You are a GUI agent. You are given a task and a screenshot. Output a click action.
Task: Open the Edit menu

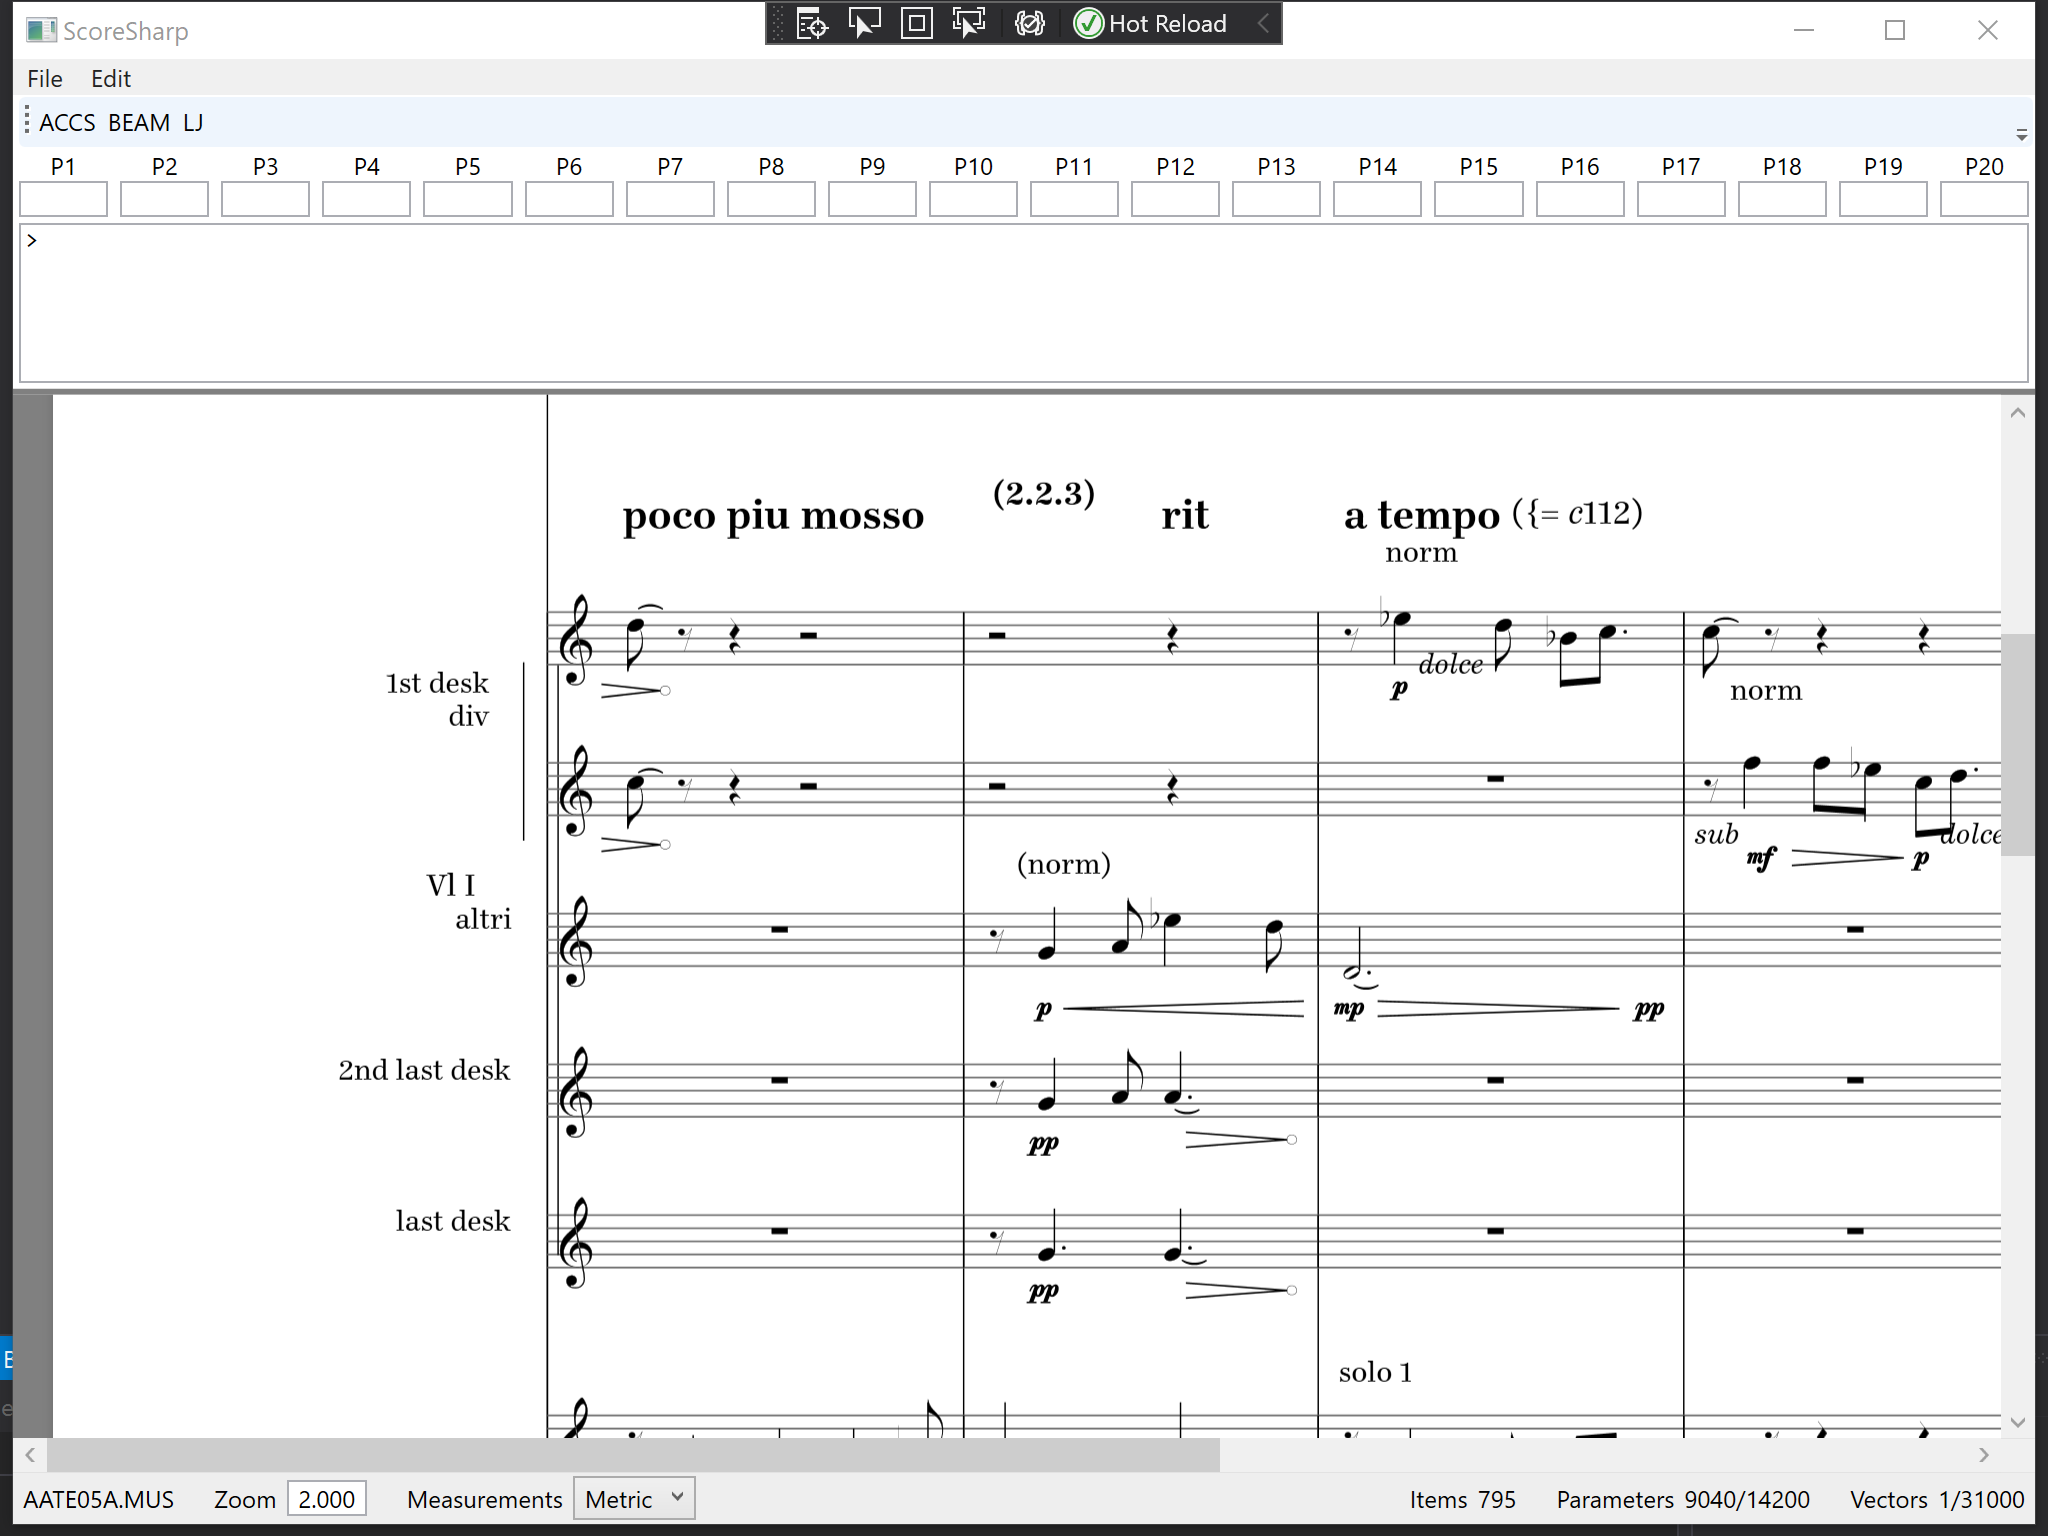pos(111,78)
